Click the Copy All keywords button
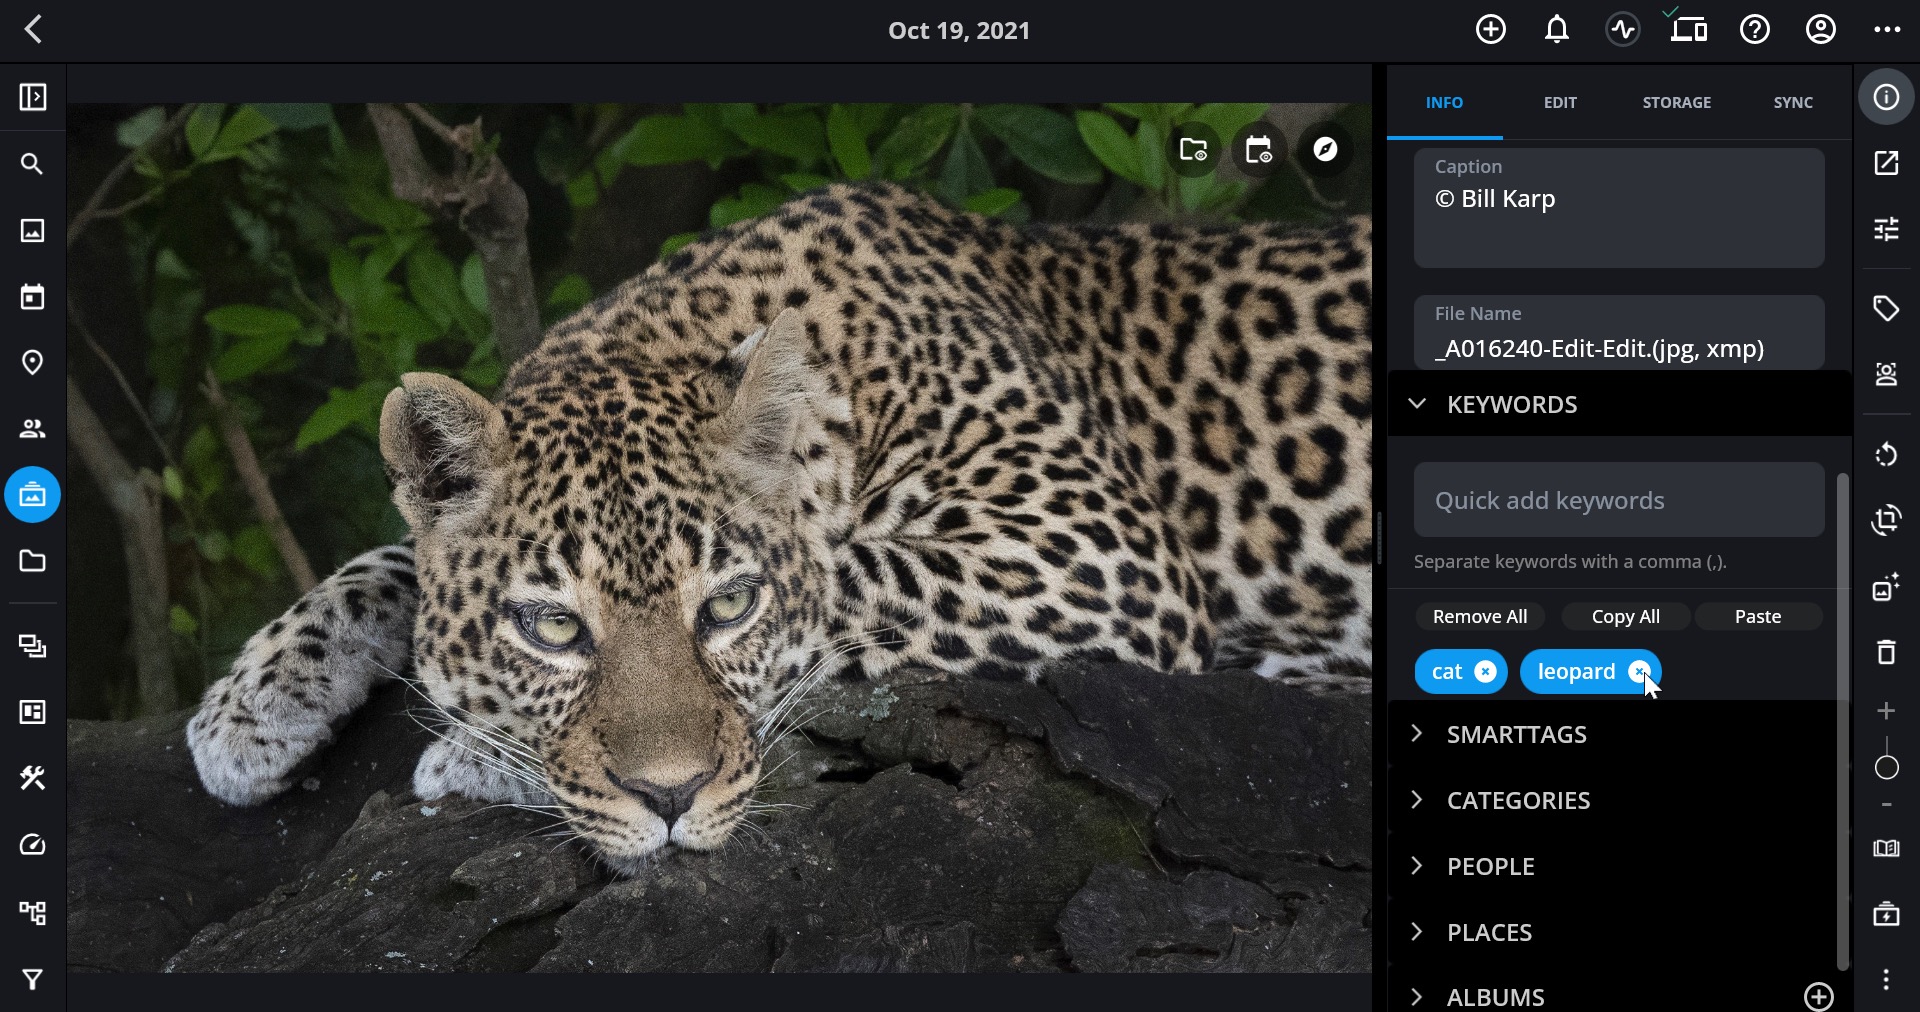 click(x=1626, y=617)
